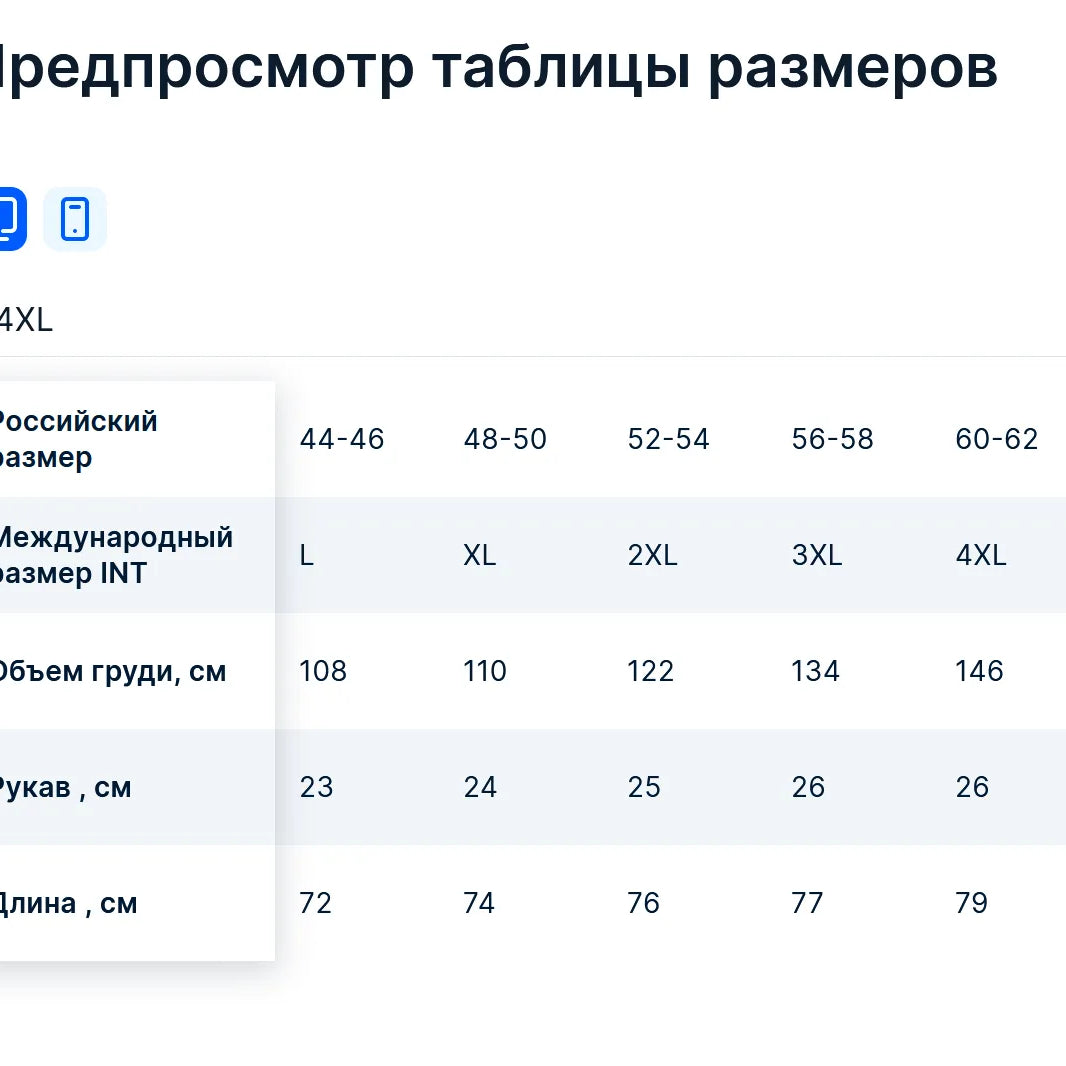
Task: Select the length value 74
Action: coord(479,903)
